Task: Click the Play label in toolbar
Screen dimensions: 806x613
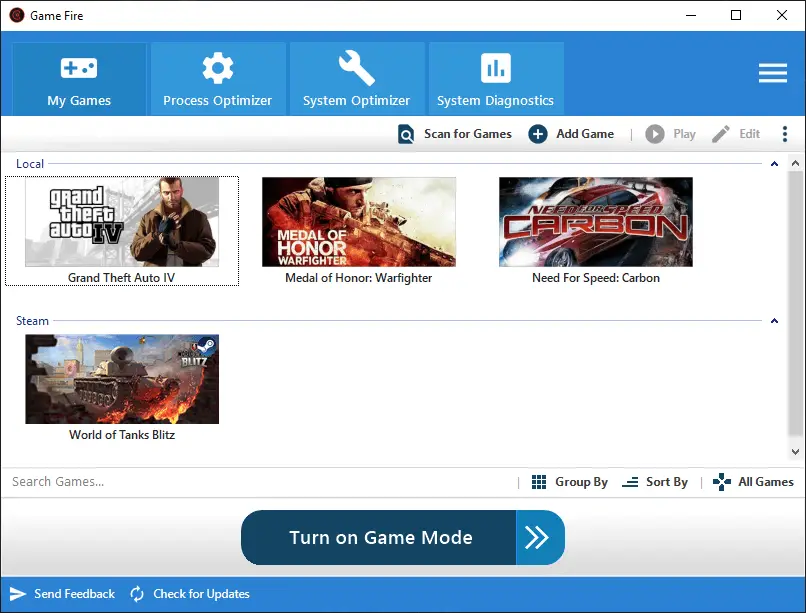Action: pyautogui.click(x=684, y=134)
